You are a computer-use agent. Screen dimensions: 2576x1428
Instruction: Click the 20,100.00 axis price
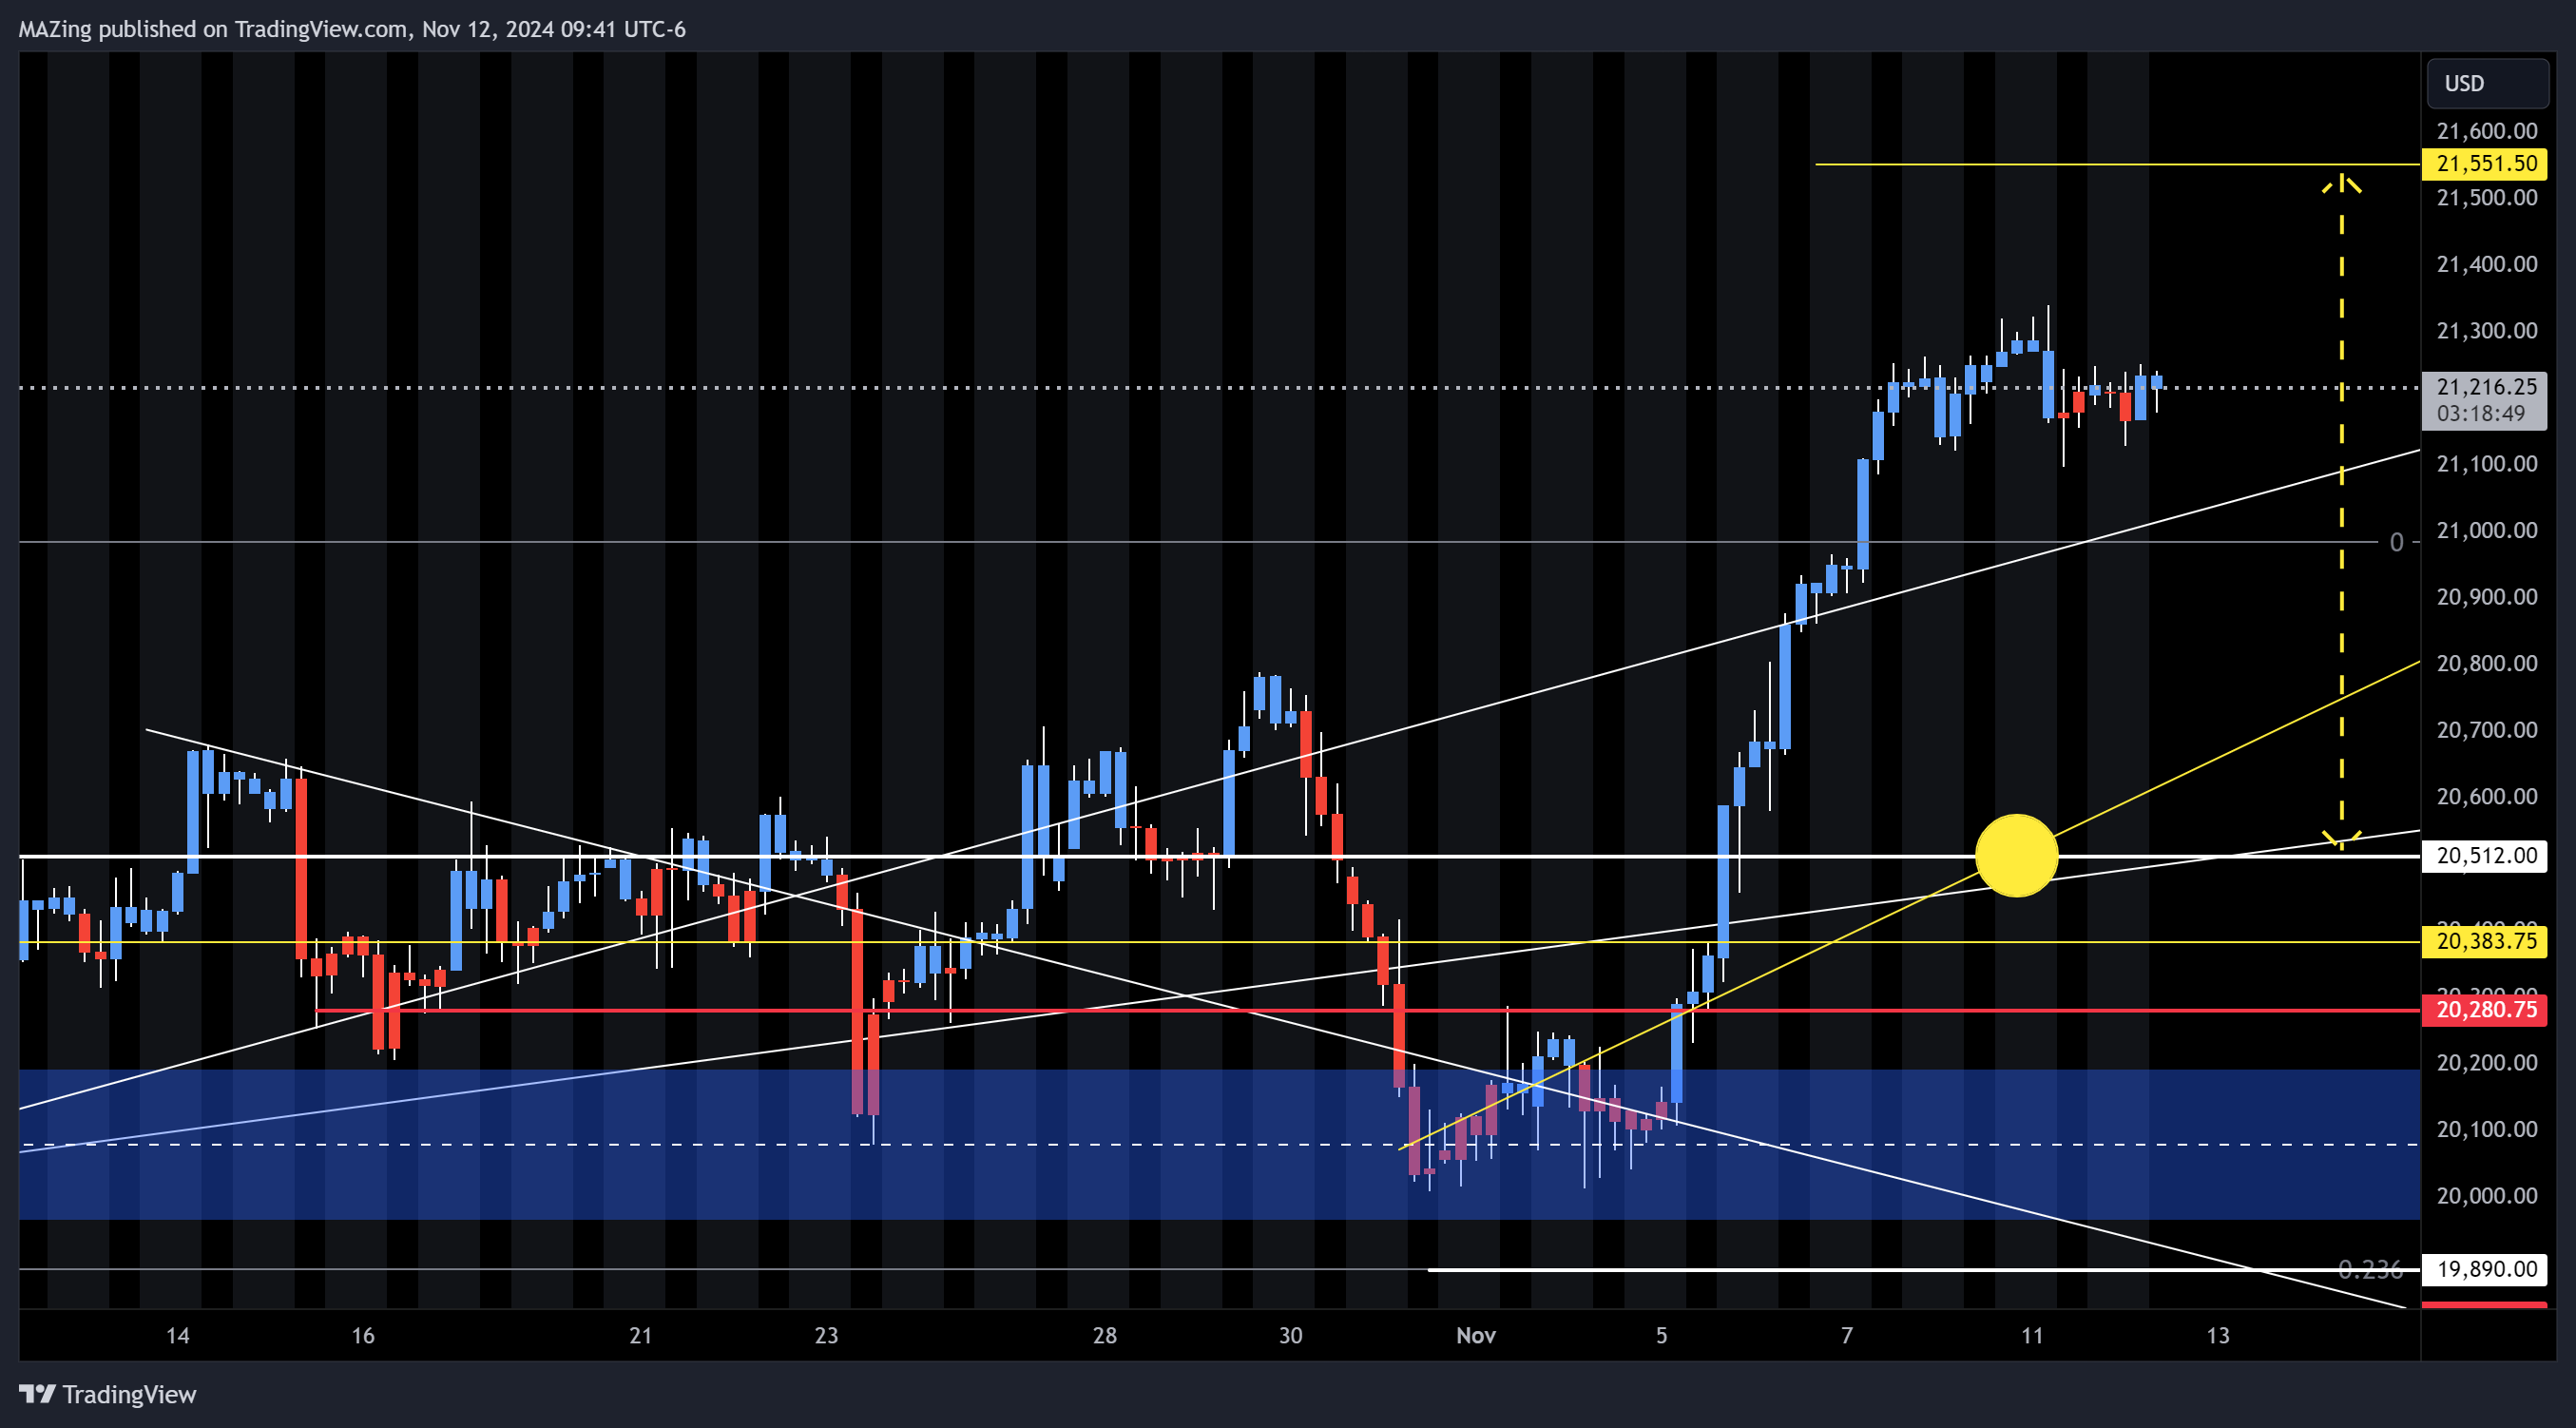tap(2486, 1129)
